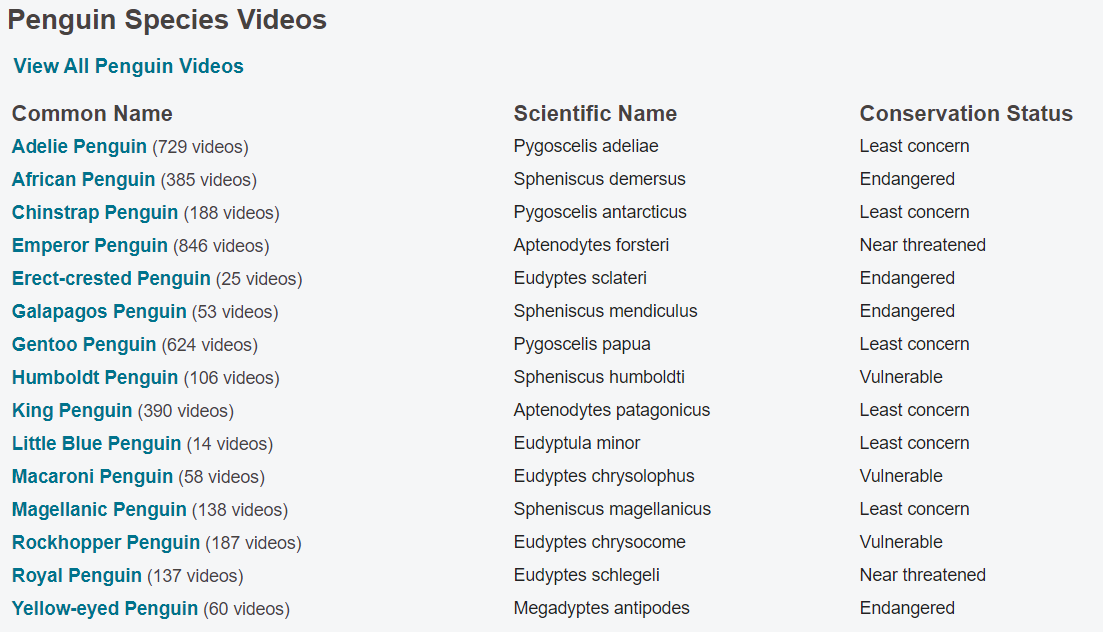Click the Scientific Name column heading

(x=595, y=113)
